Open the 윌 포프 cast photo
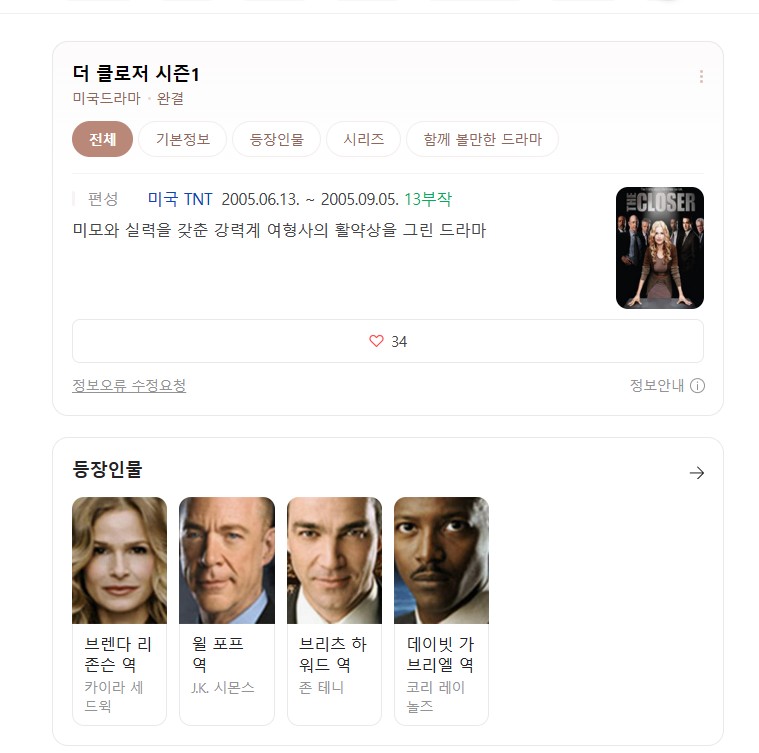 coord(227,560)
